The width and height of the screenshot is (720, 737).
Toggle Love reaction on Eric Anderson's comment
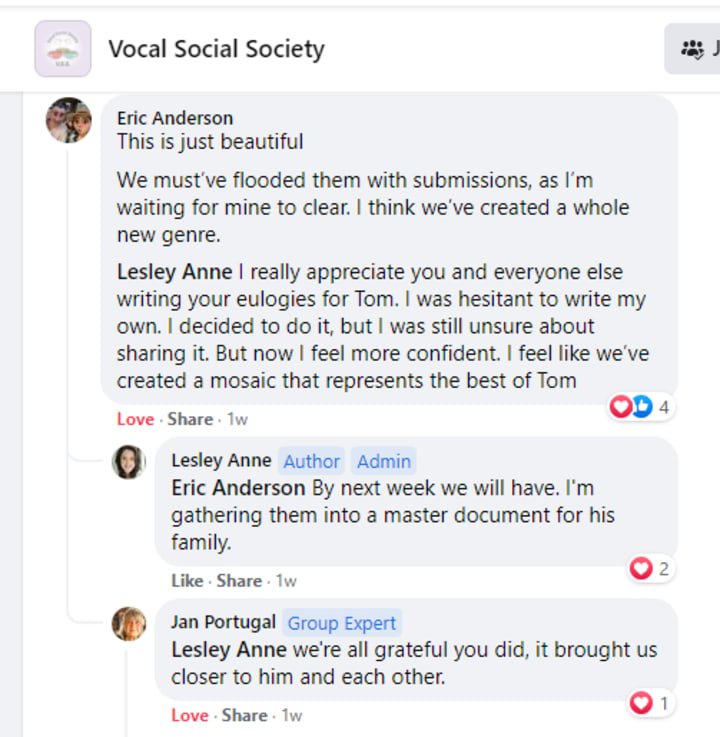[x=135, y=419]
